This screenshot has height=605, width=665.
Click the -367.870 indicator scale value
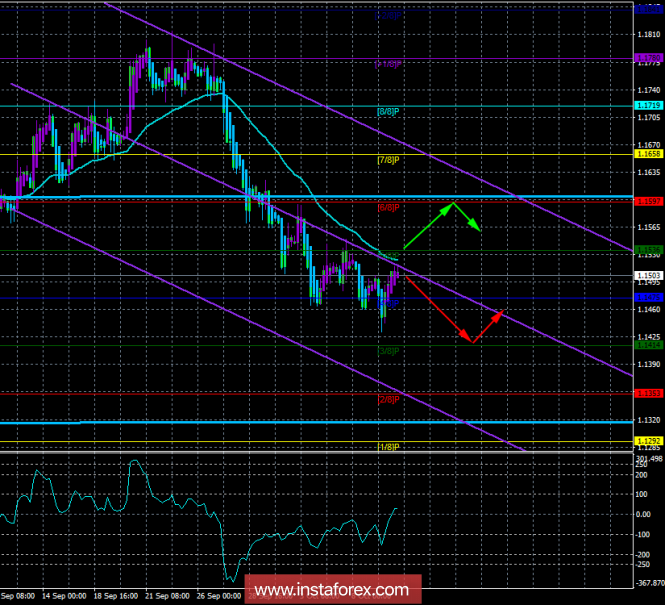[x=649, y=584]
